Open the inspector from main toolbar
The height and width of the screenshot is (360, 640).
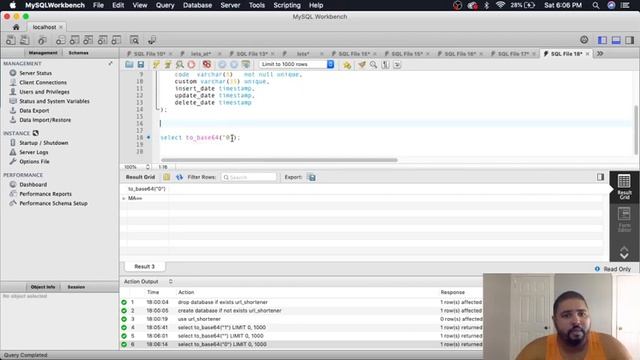click(42, 40)
